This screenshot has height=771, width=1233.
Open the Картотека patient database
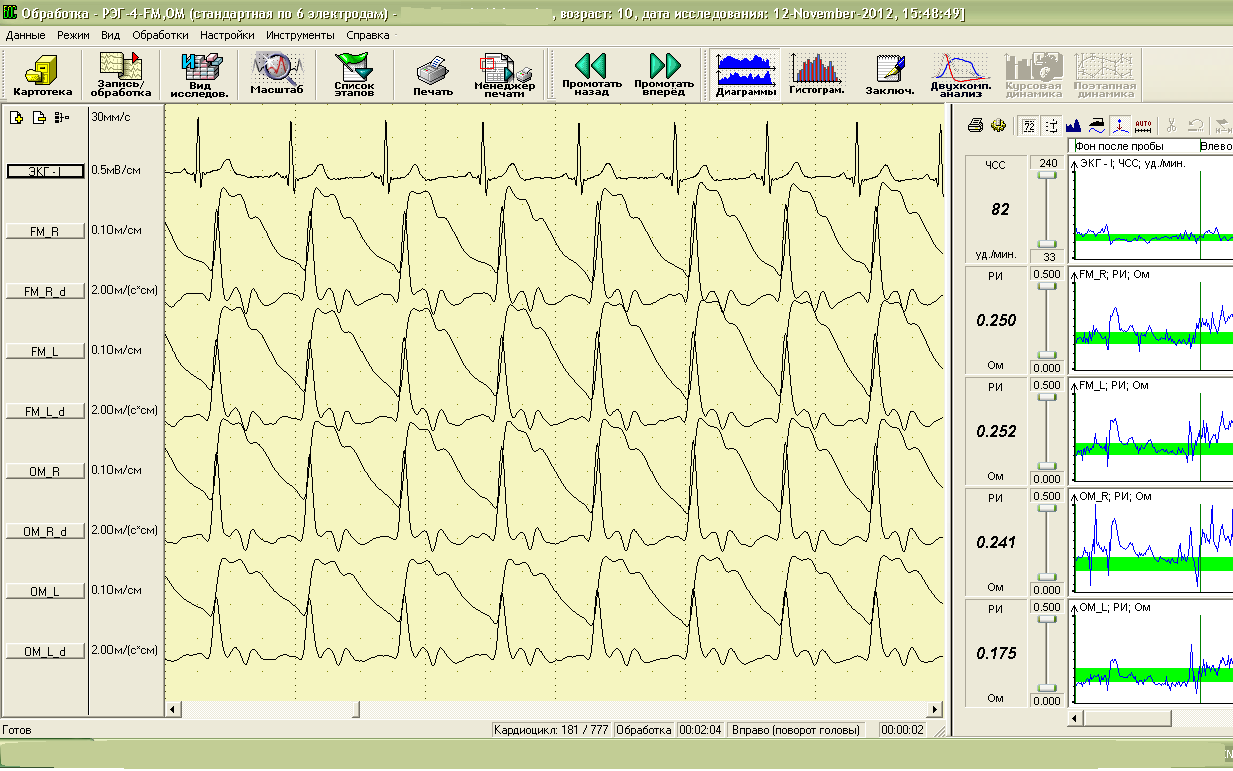click(43, 75)
